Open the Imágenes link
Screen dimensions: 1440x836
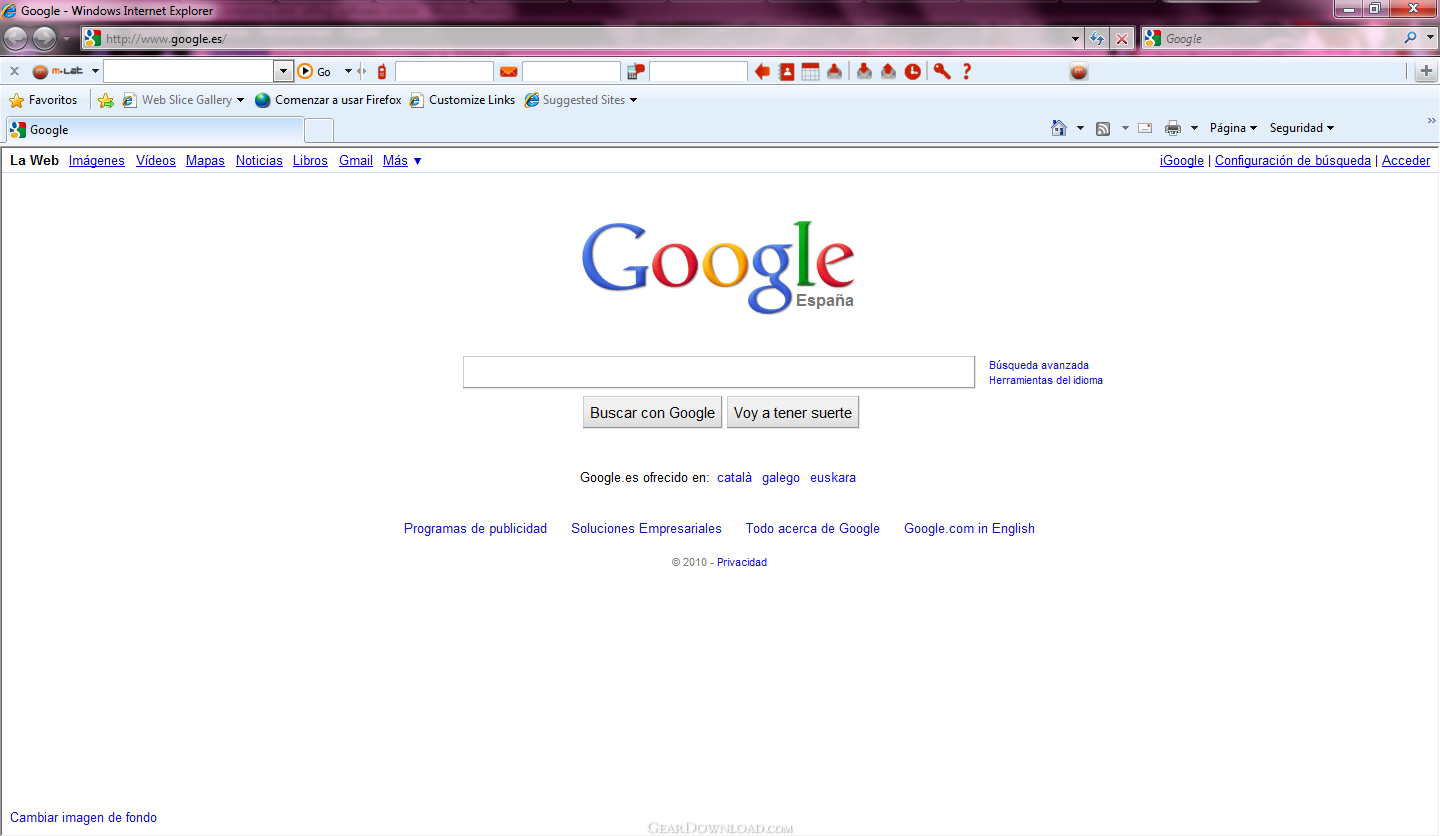click(97, 160)
